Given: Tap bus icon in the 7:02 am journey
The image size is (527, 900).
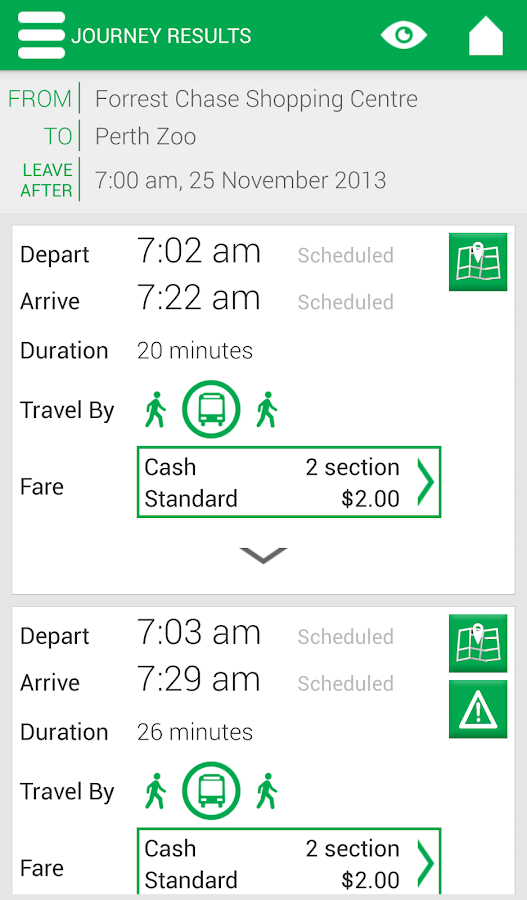Looking at the screenshot, I should 211,410.
